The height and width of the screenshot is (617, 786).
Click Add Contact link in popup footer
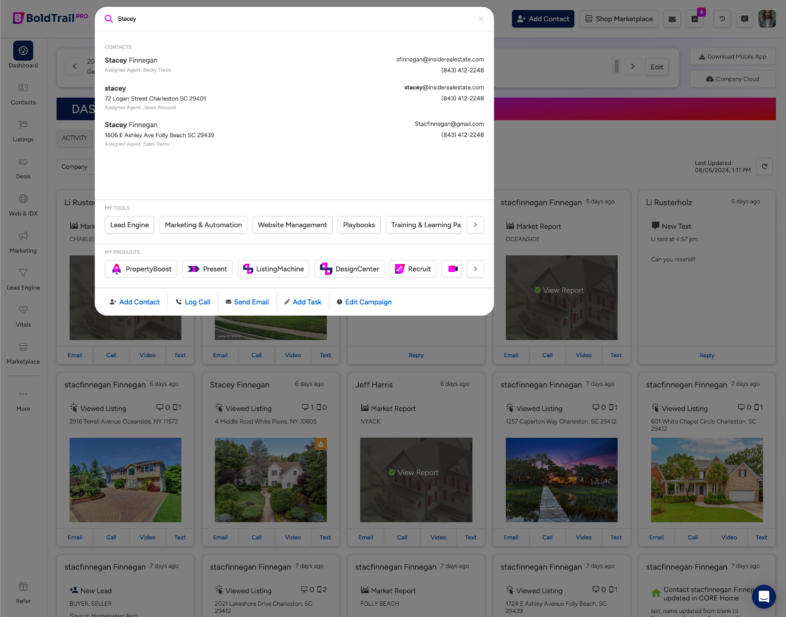(134, 302)
